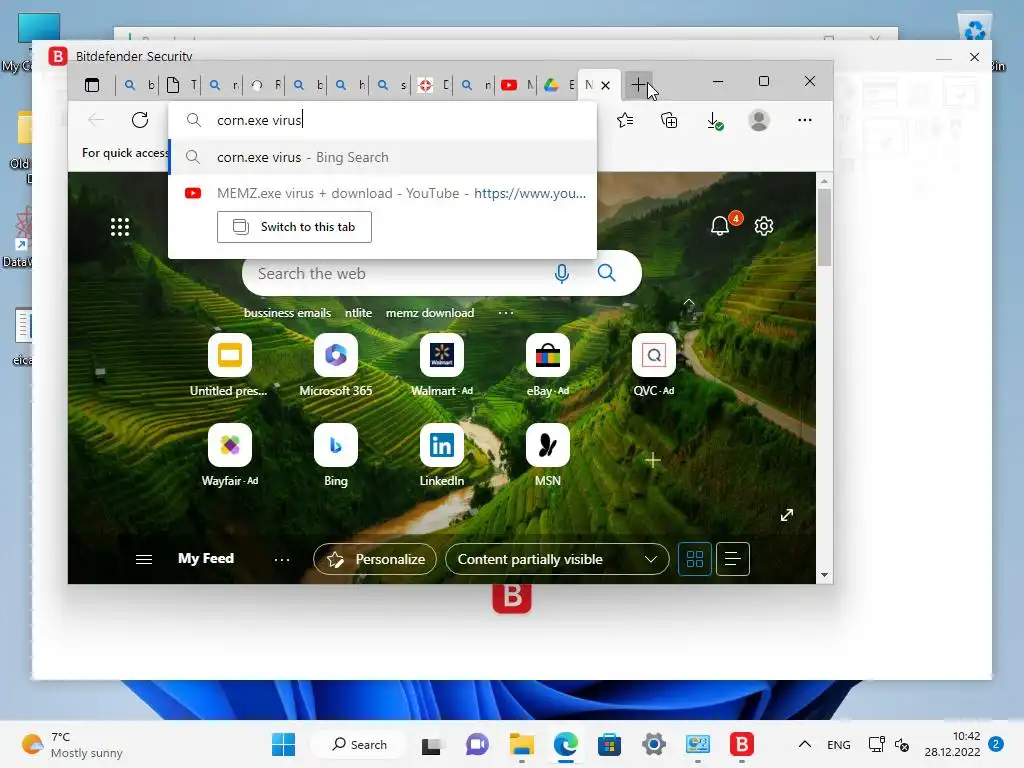Collapse quick links with chevron arrow
The height and width of the screenshot is (768, 1024).
click(688, 303)
